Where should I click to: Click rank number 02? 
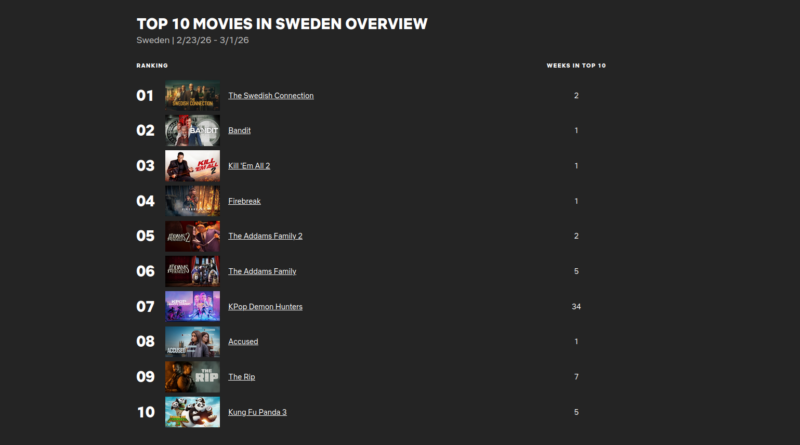pyautogui.click(x=145, y=131)
